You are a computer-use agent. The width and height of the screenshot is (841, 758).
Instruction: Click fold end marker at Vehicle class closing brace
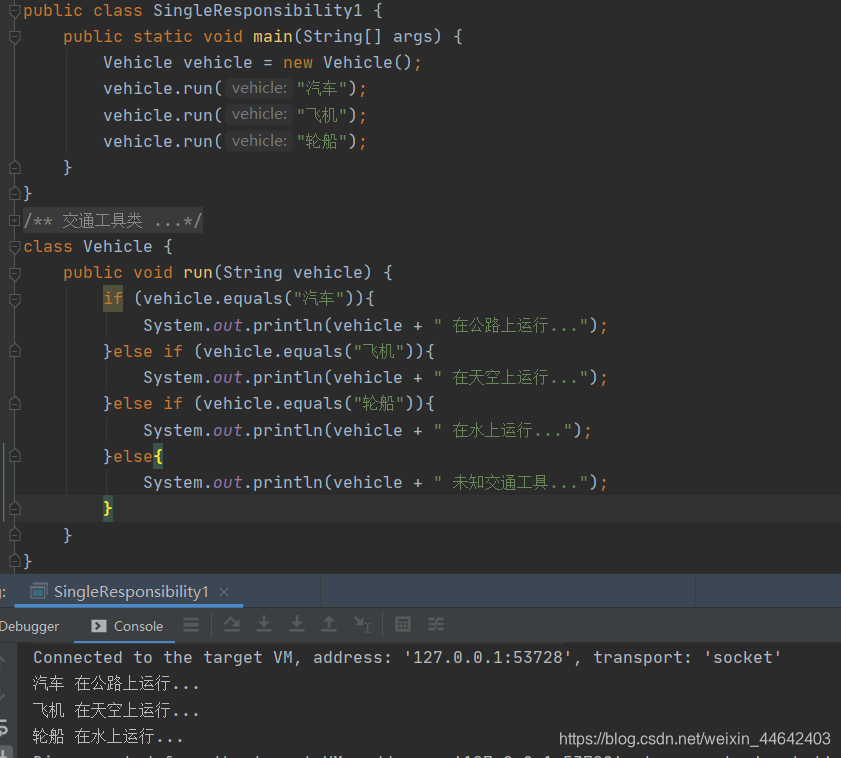point(15,561)
